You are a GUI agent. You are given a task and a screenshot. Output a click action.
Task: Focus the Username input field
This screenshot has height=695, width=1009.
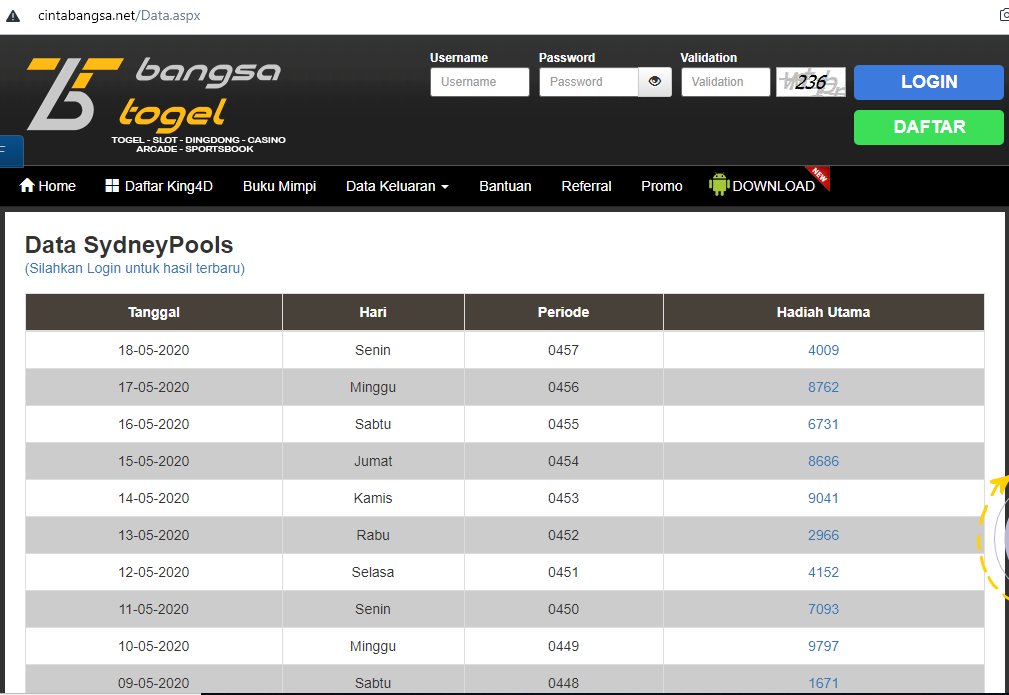click(479, 82)
